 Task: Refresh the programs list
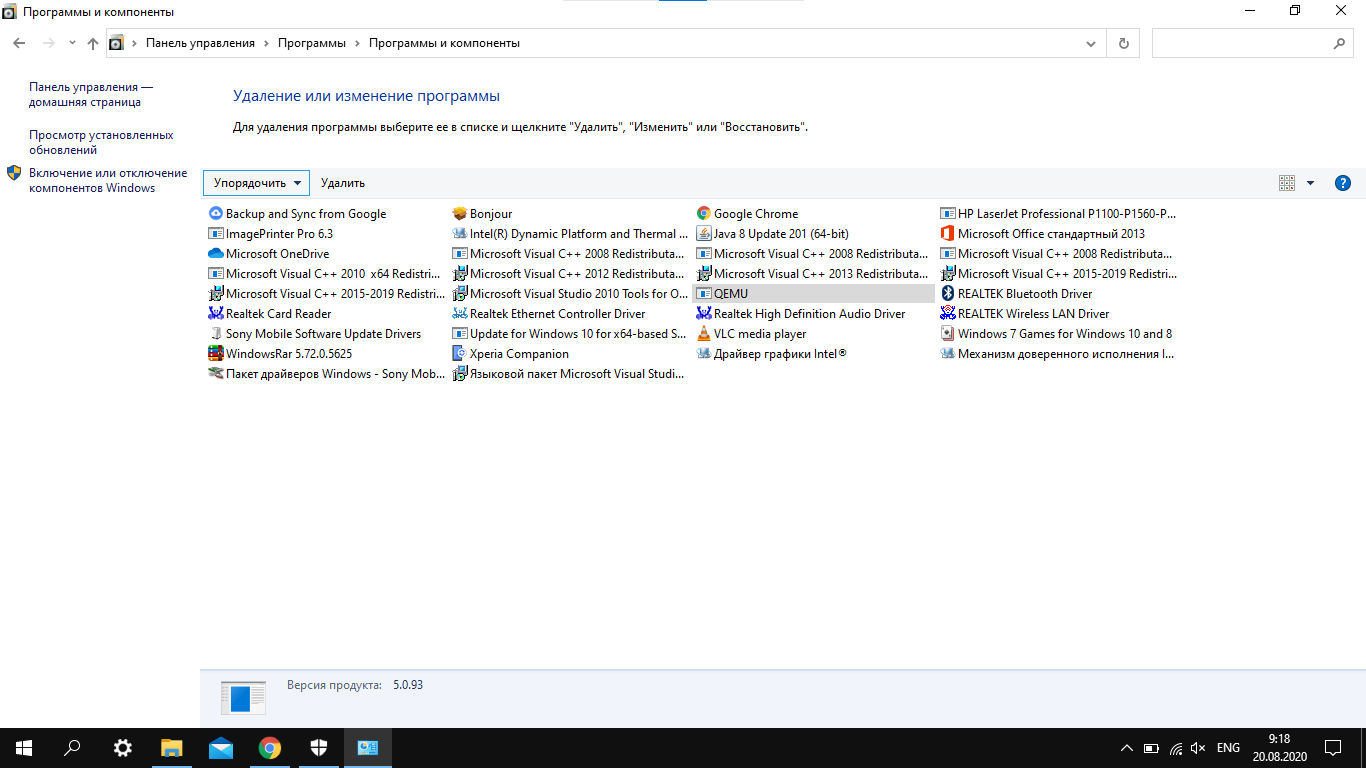(x=1124, y=43)
